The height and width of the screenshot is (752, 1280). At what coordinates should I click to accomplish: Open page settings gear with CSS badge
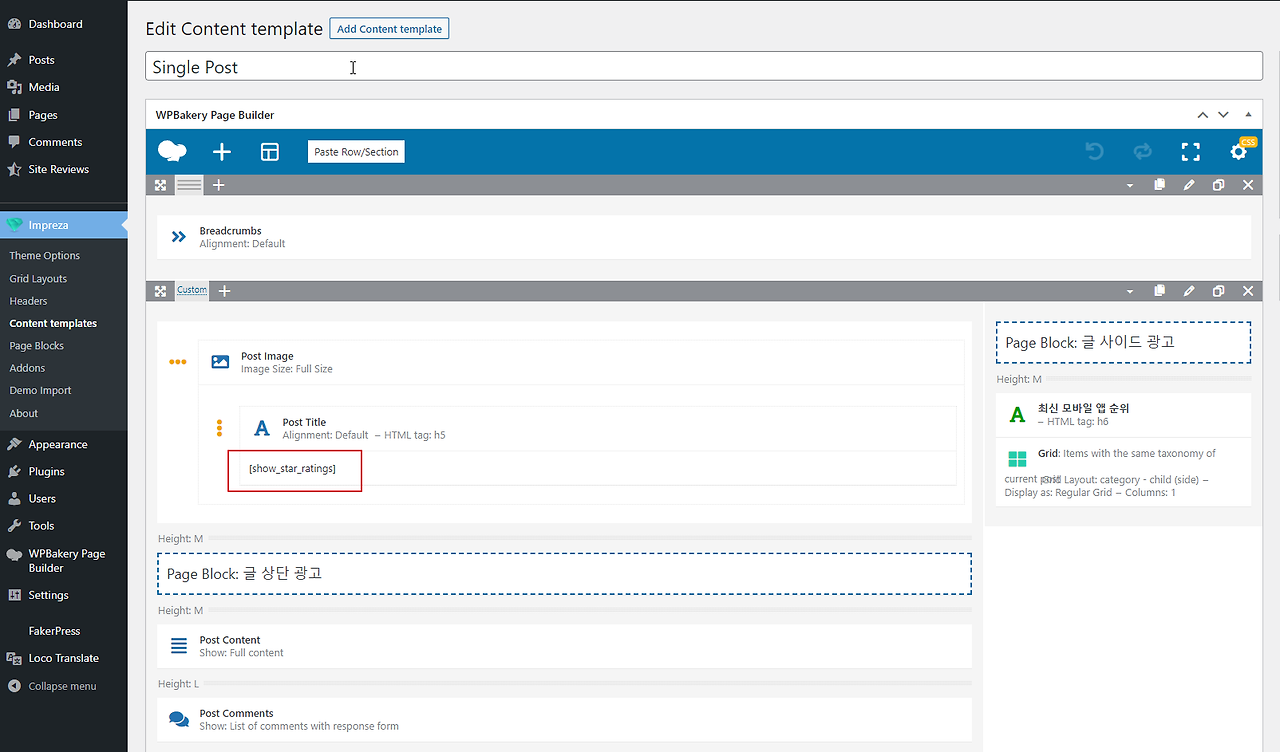point(1240,151)
